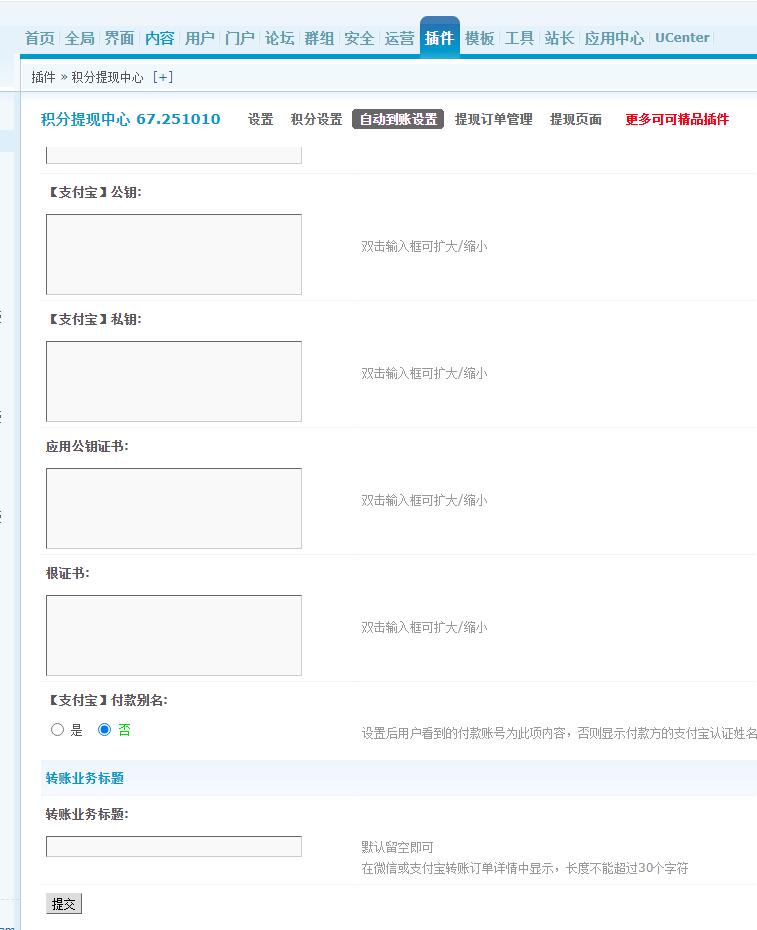Image resolution: width=757 pixels, height=930 pixels.
Task: Click the 【支付宝】公钥 text area
Action: pos(173,254)
